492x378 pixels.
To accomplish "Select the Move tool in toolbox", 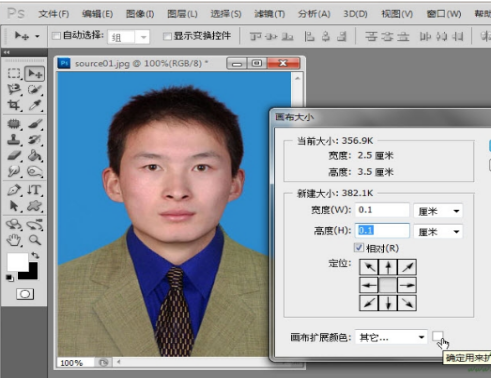I will point(35,74).
